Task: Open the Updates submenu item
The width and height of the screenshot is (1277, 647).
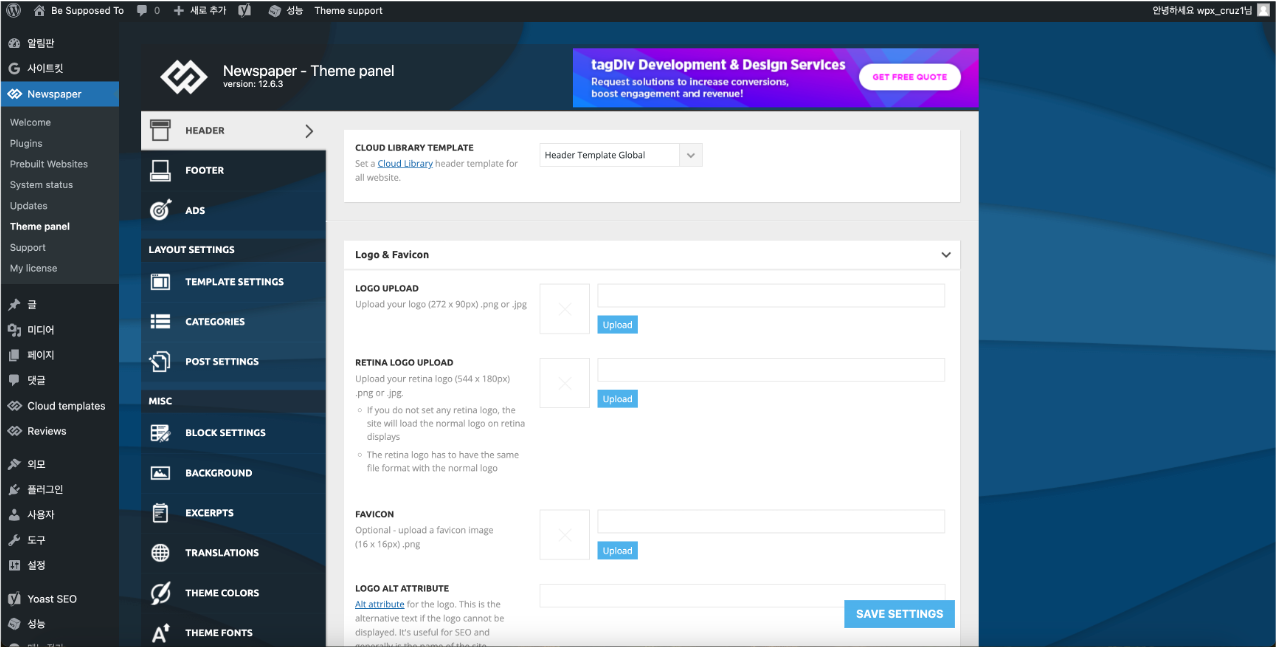Action: (x=29, y=206)
